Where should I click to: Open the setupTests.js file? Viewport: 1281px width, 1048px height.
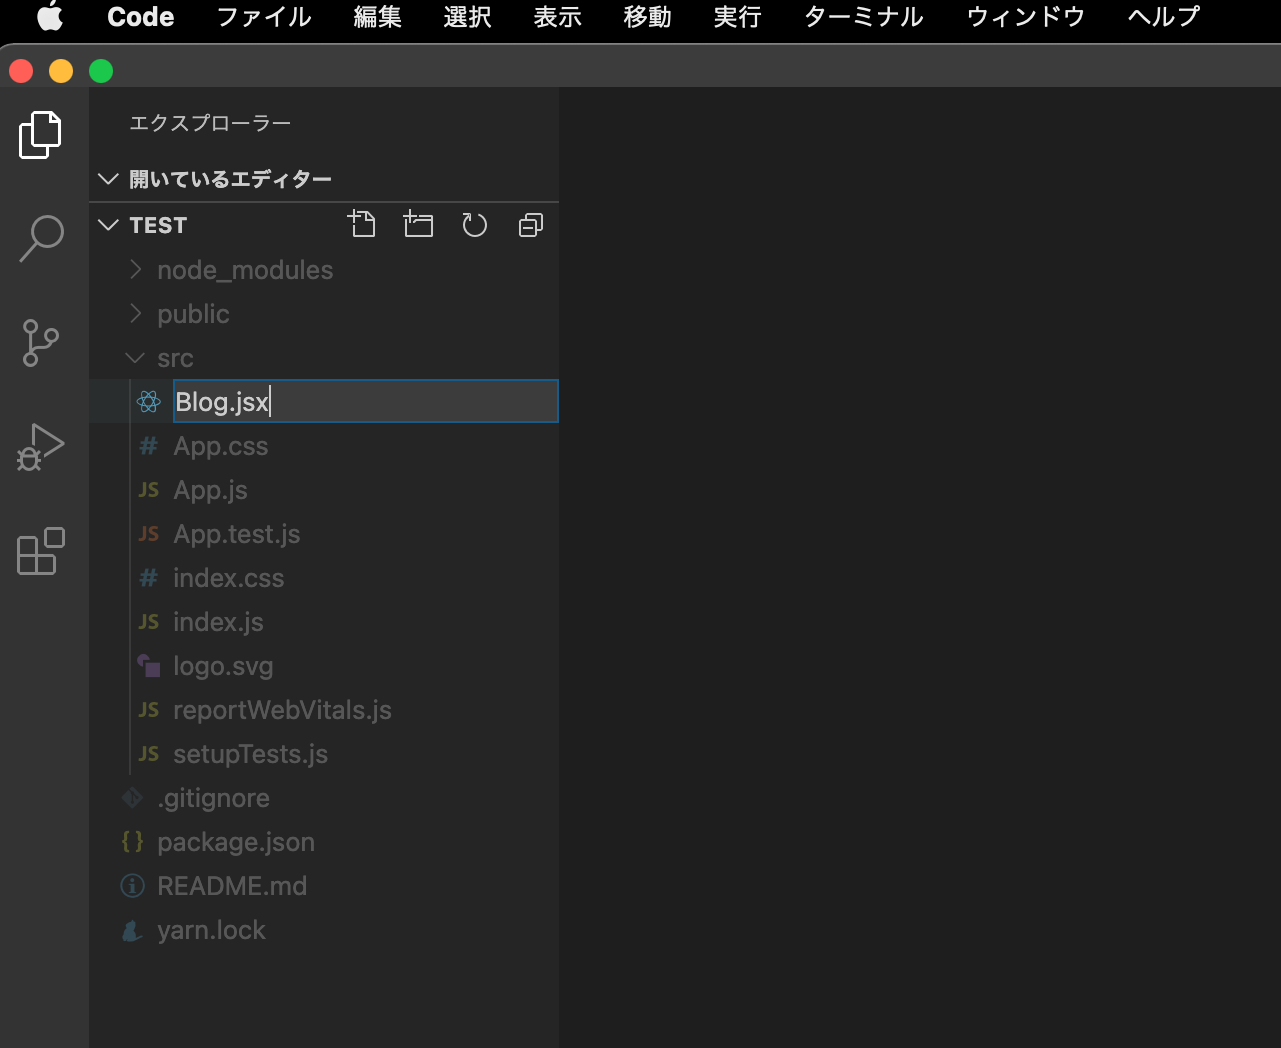250,754
